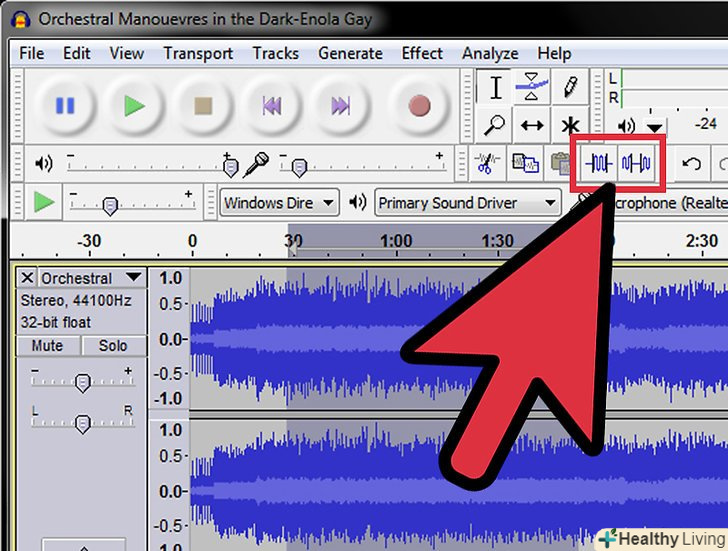Click the upper channel vertical amplitude scale

click(169, 339)
